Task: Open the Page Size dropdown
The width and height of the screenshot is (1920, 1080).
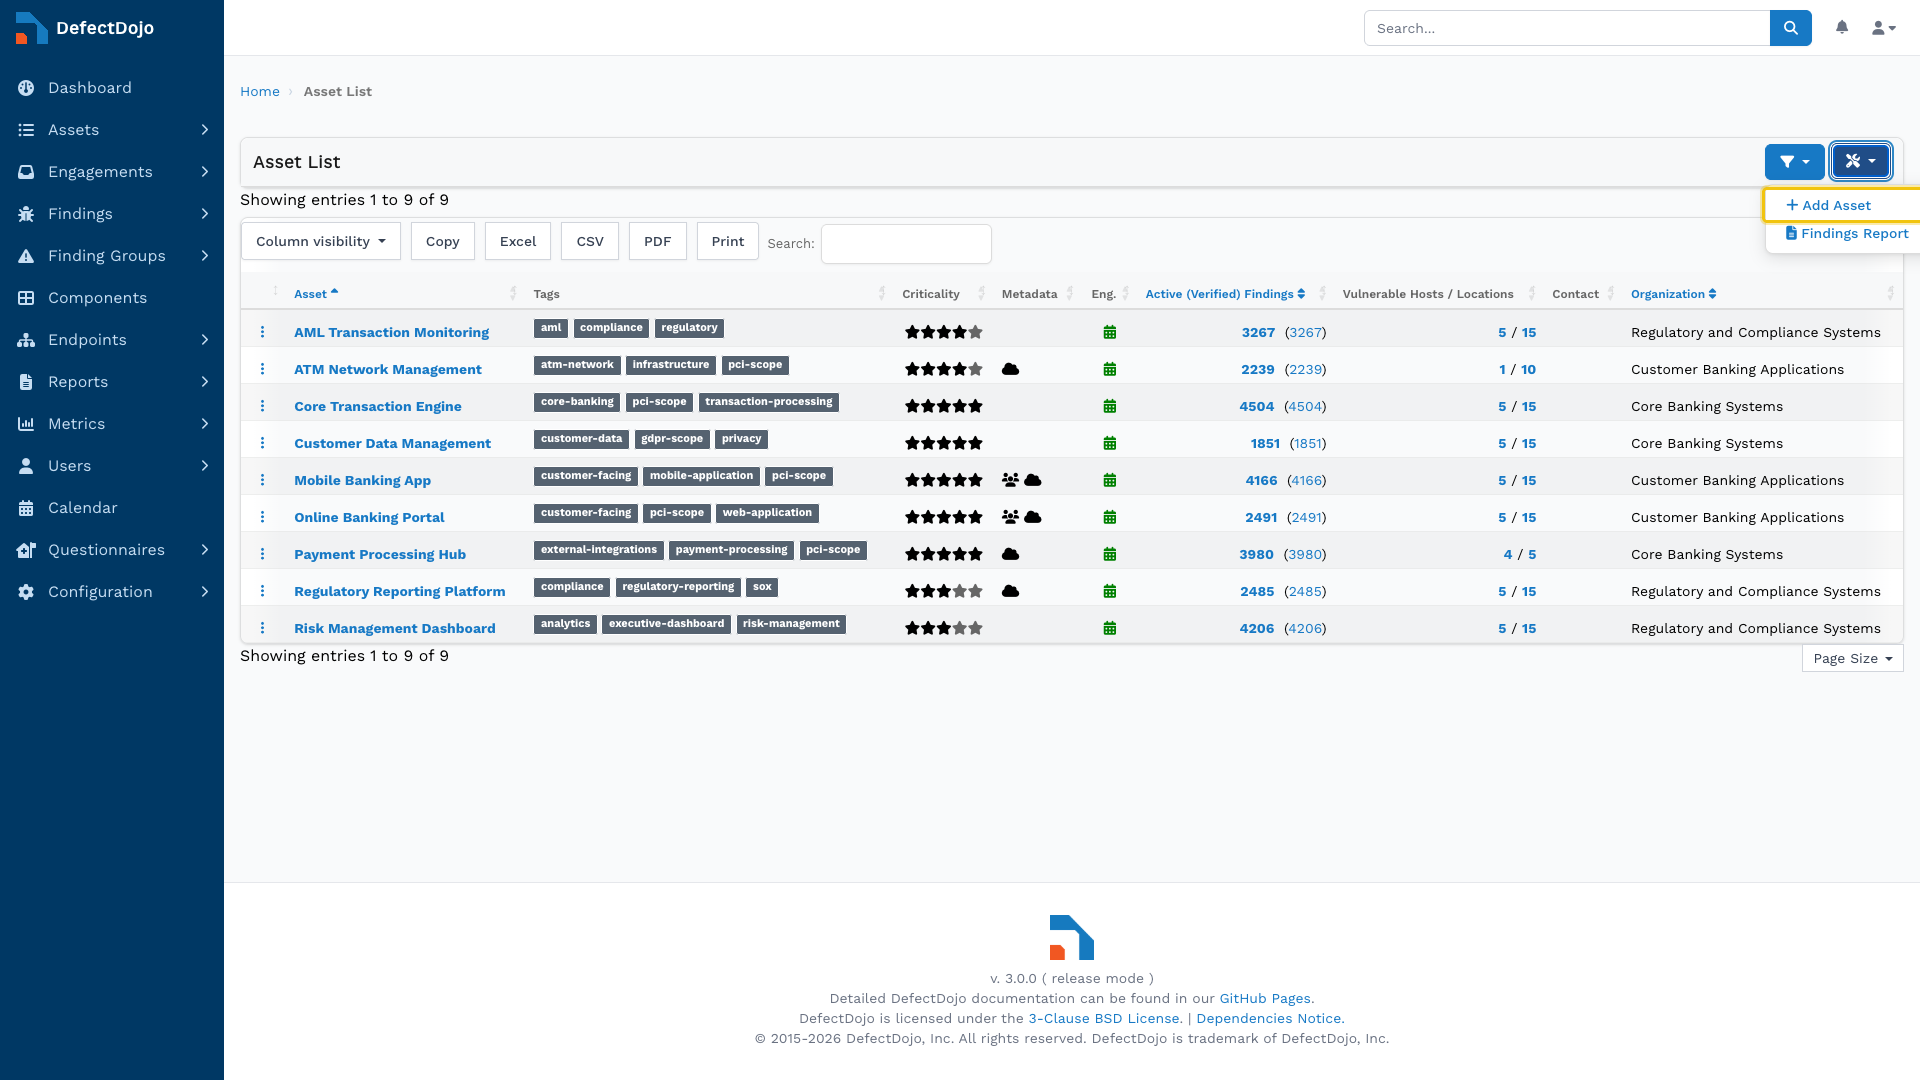Action: 1852,658
